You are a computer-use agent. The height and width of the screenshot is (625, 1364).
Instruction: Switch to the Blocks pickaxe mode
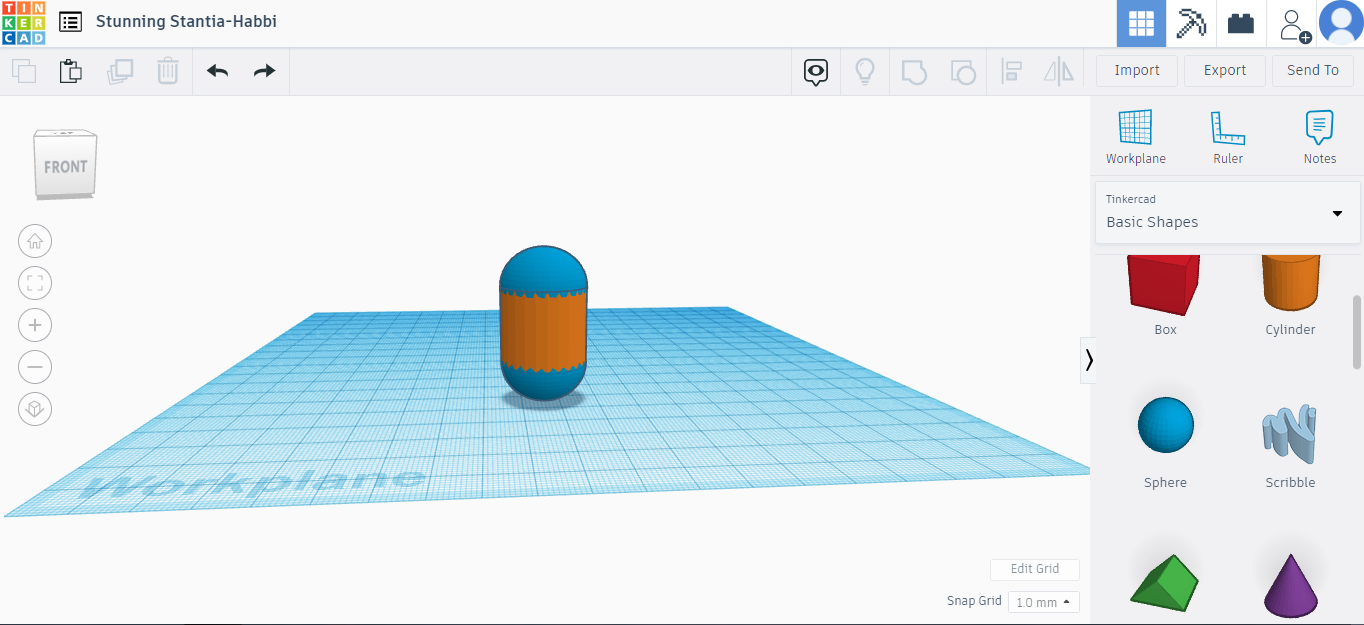tap(1191, 24)
